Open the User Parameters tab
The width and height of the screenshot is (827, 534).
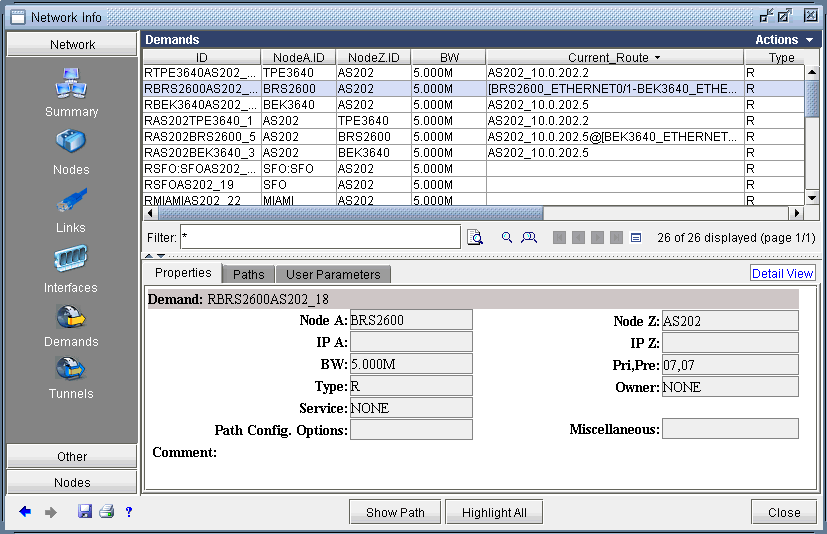333,274
